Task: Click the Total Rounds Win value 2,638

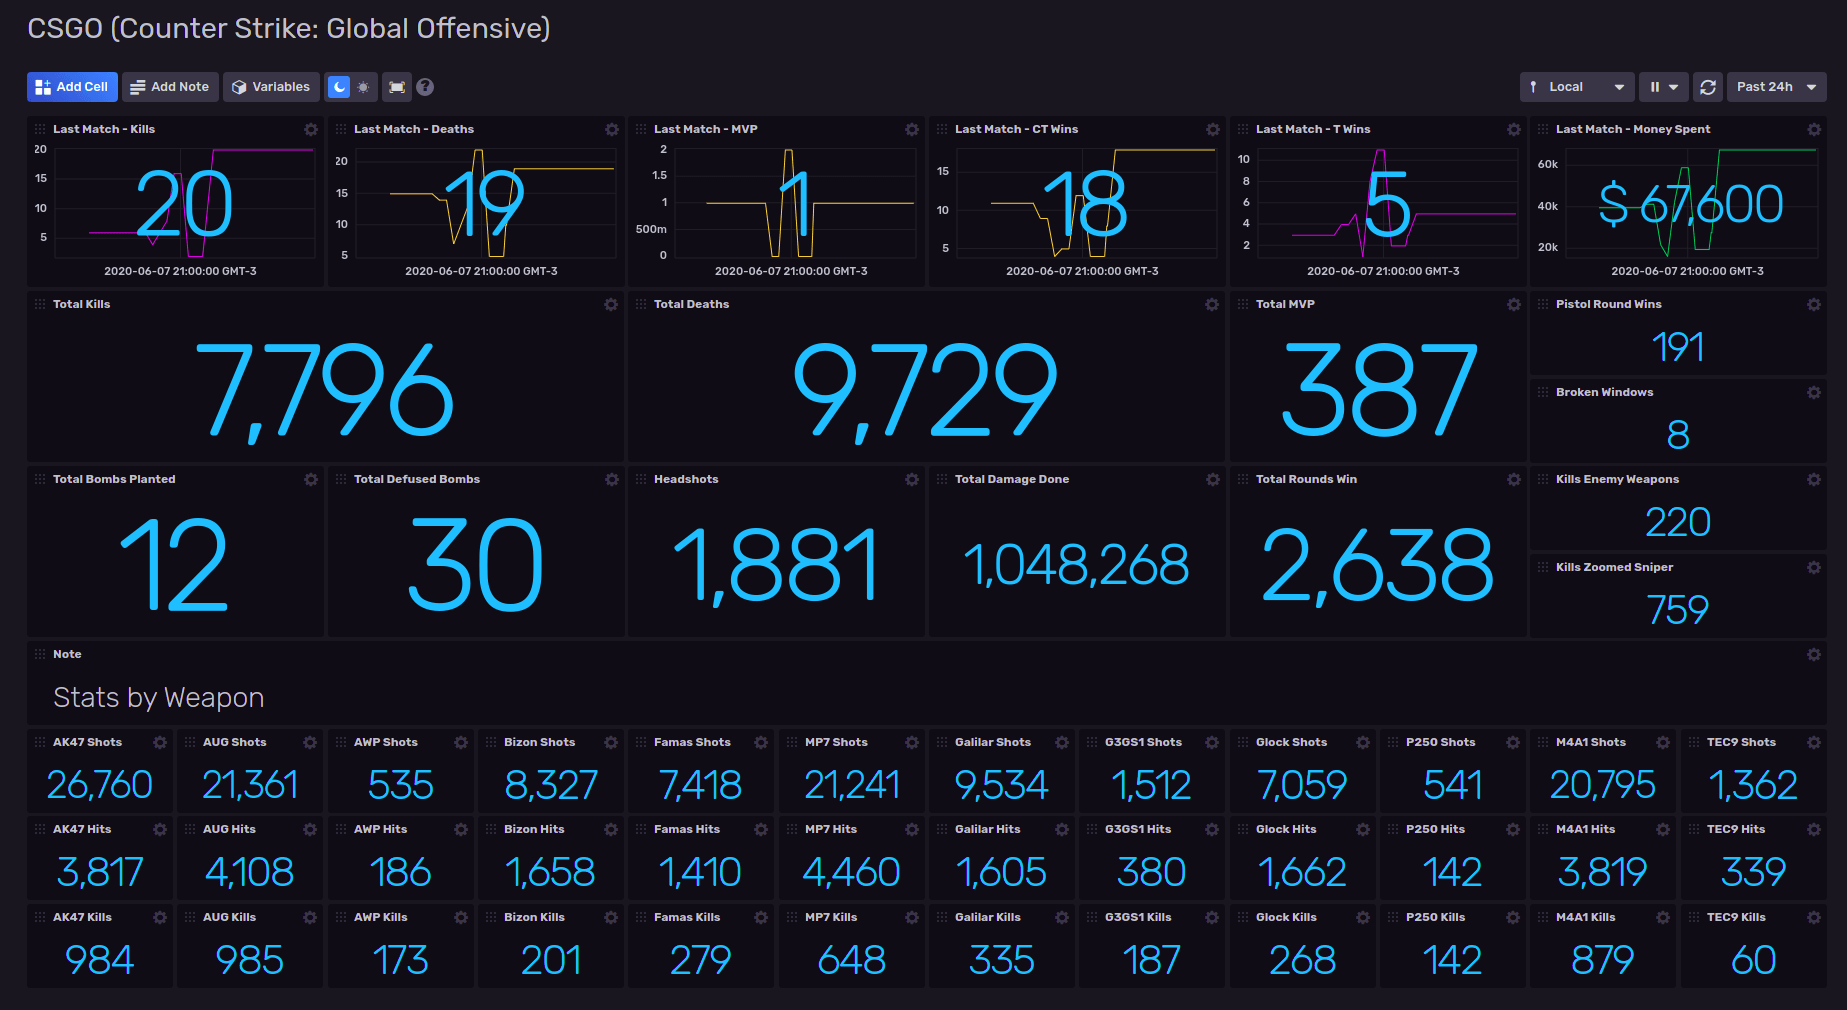Action: pos(1379,566)
